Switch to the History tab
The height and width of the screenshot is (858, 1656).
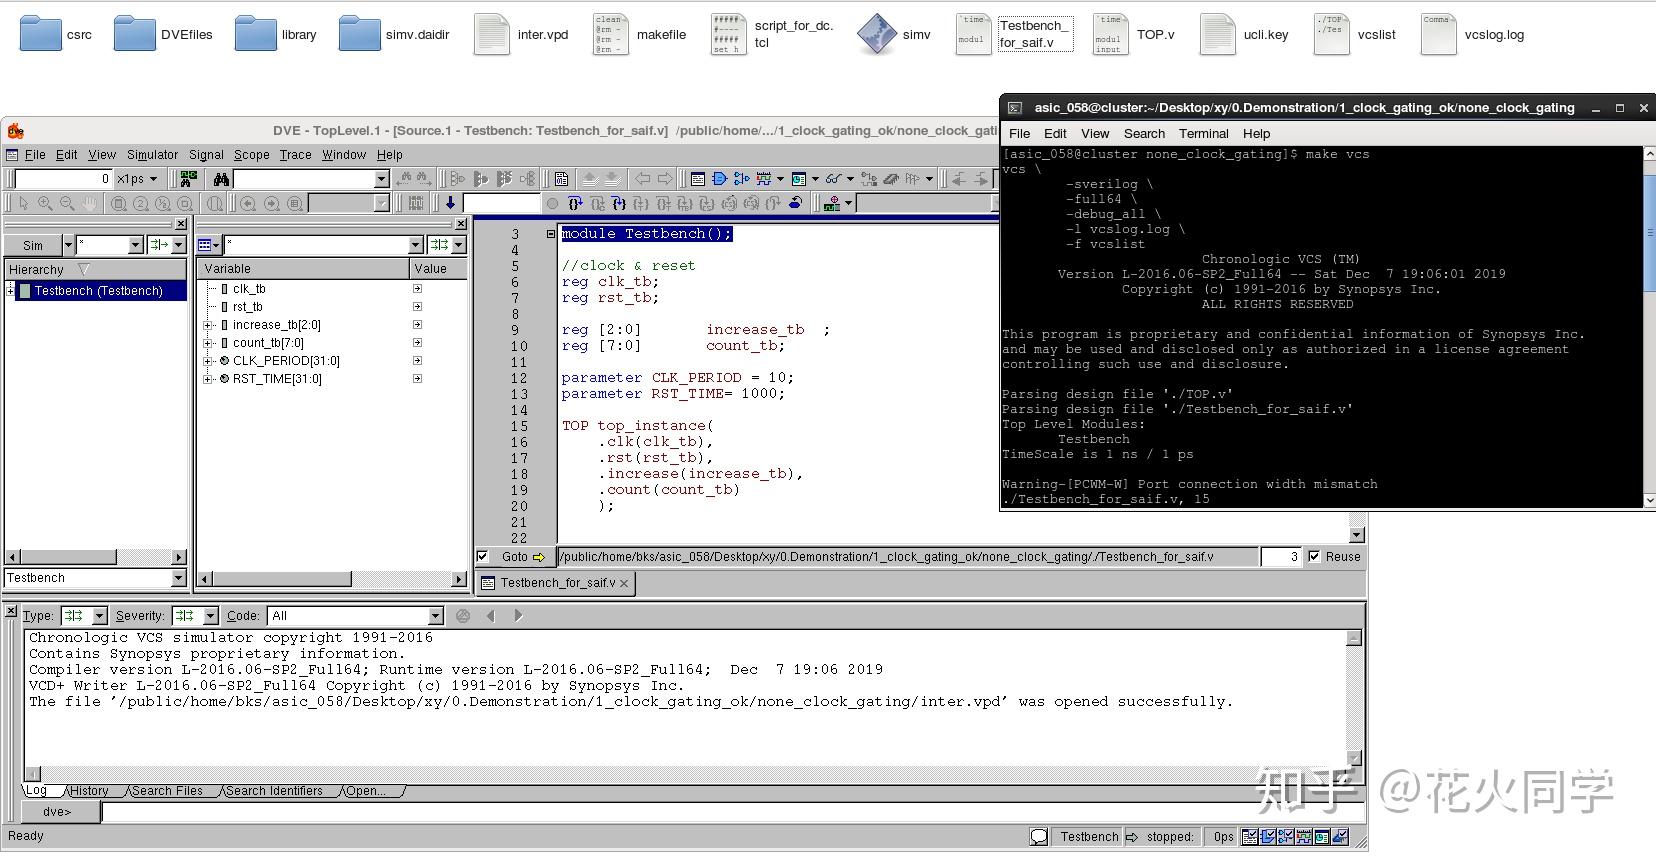(89, 791)
